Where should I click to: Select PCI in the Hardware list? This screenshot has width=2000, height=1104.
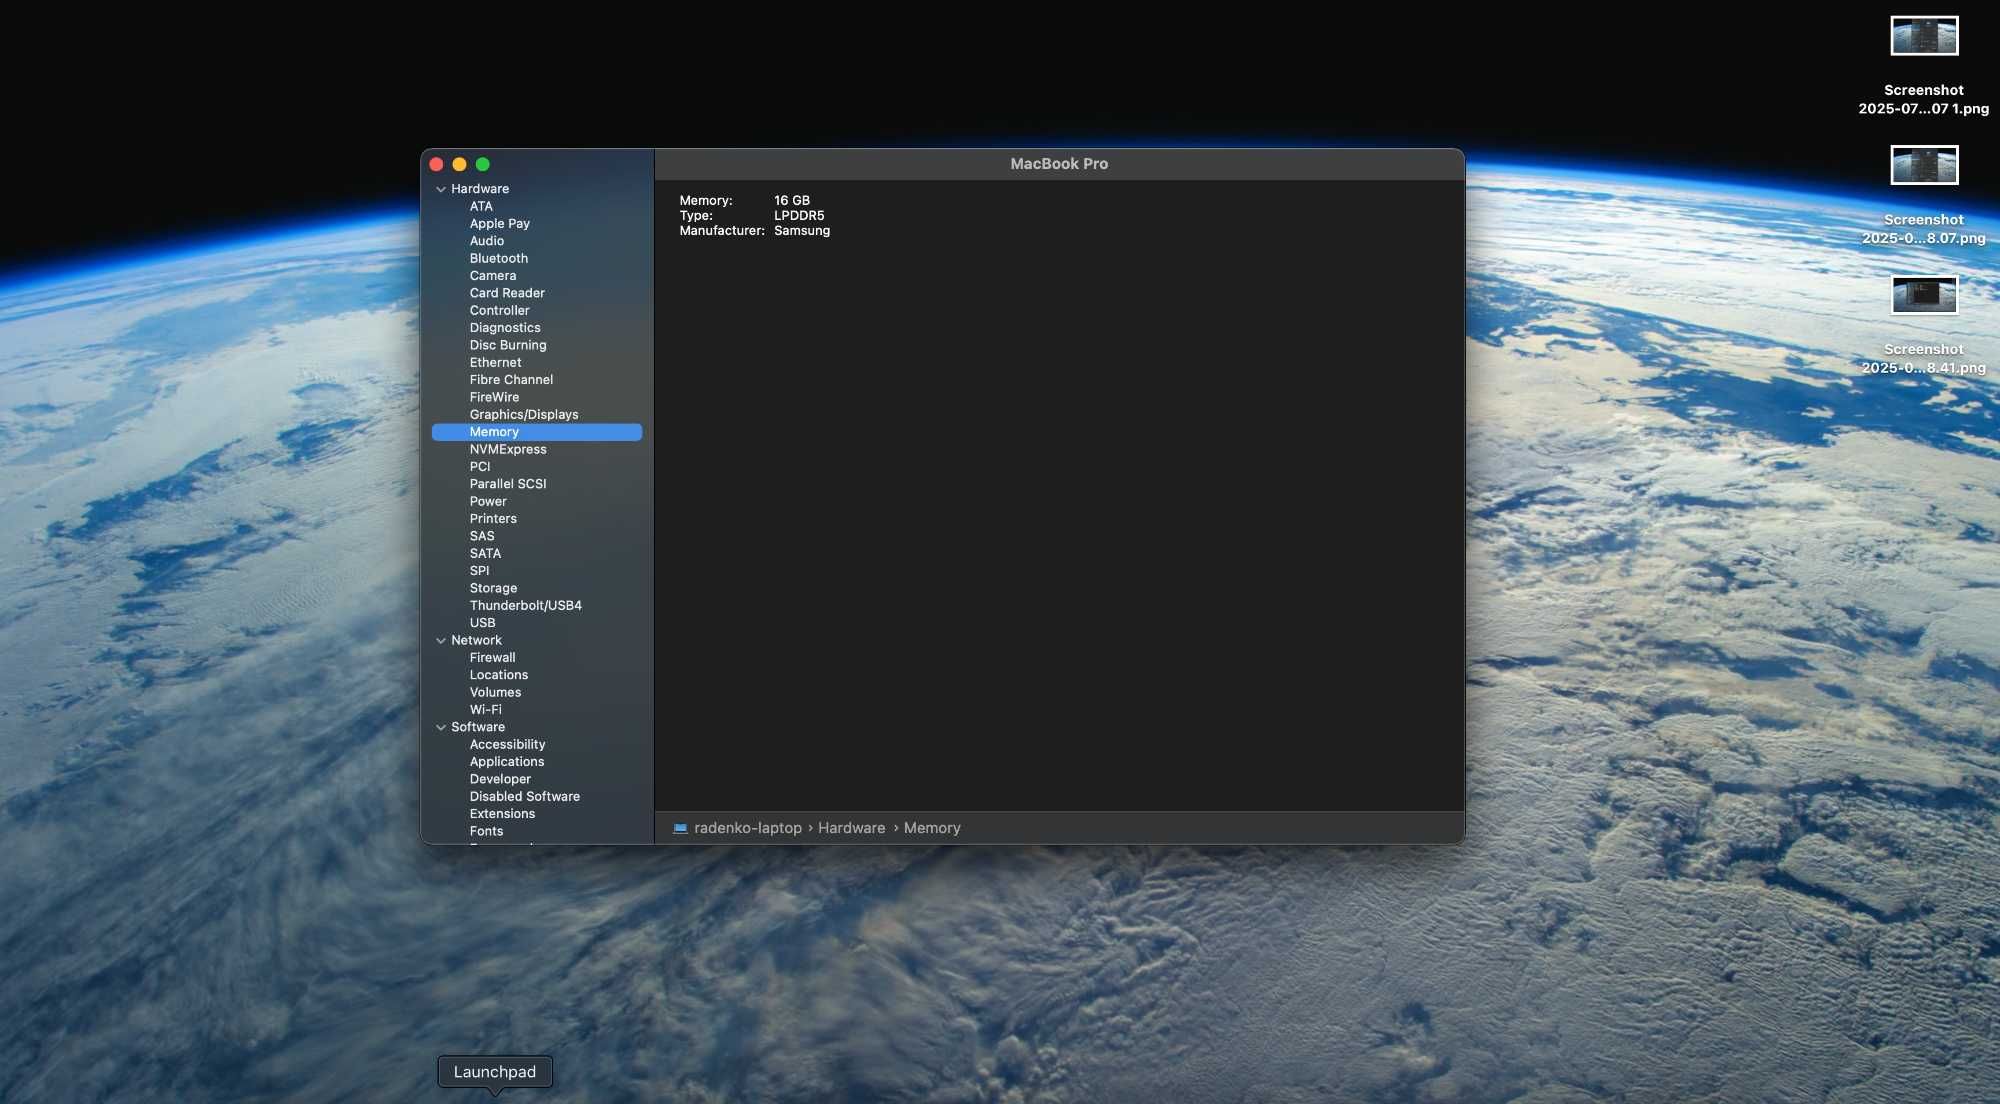click(480, 467)
